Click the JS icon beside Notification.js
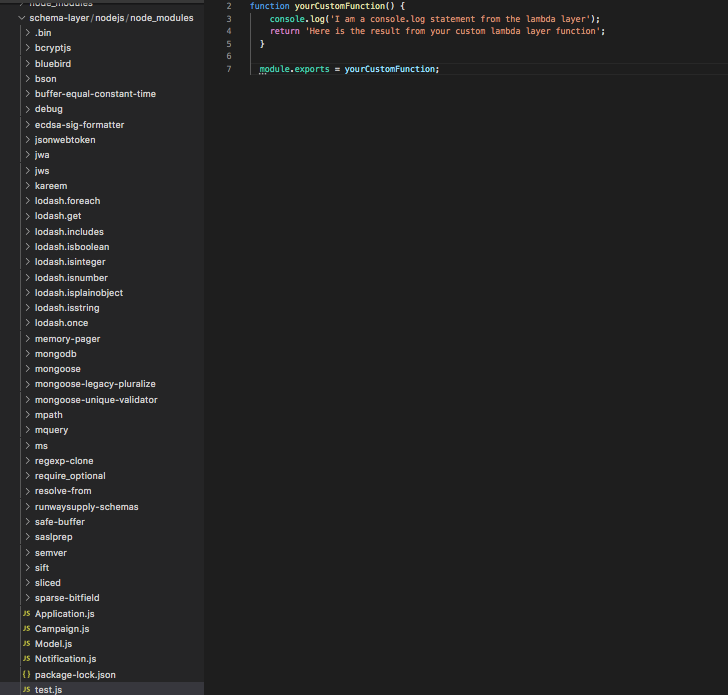 (26, 659)
